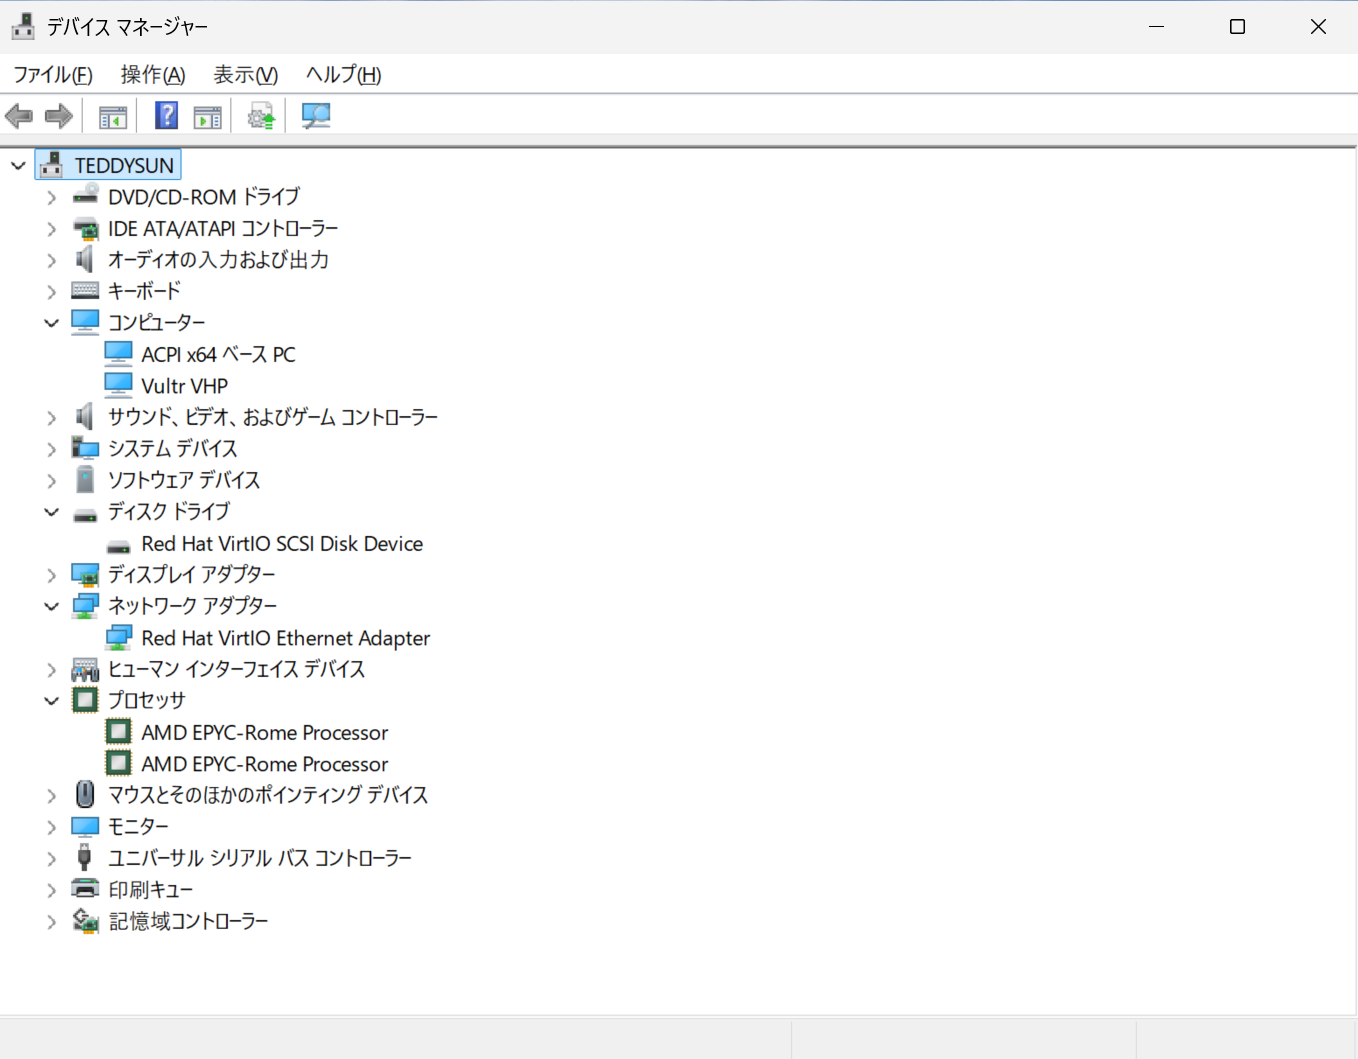Open the ヘルプ(H) menu
Image resolution: width=1358 pixels, height=1059 pixels.
(344, 75)
